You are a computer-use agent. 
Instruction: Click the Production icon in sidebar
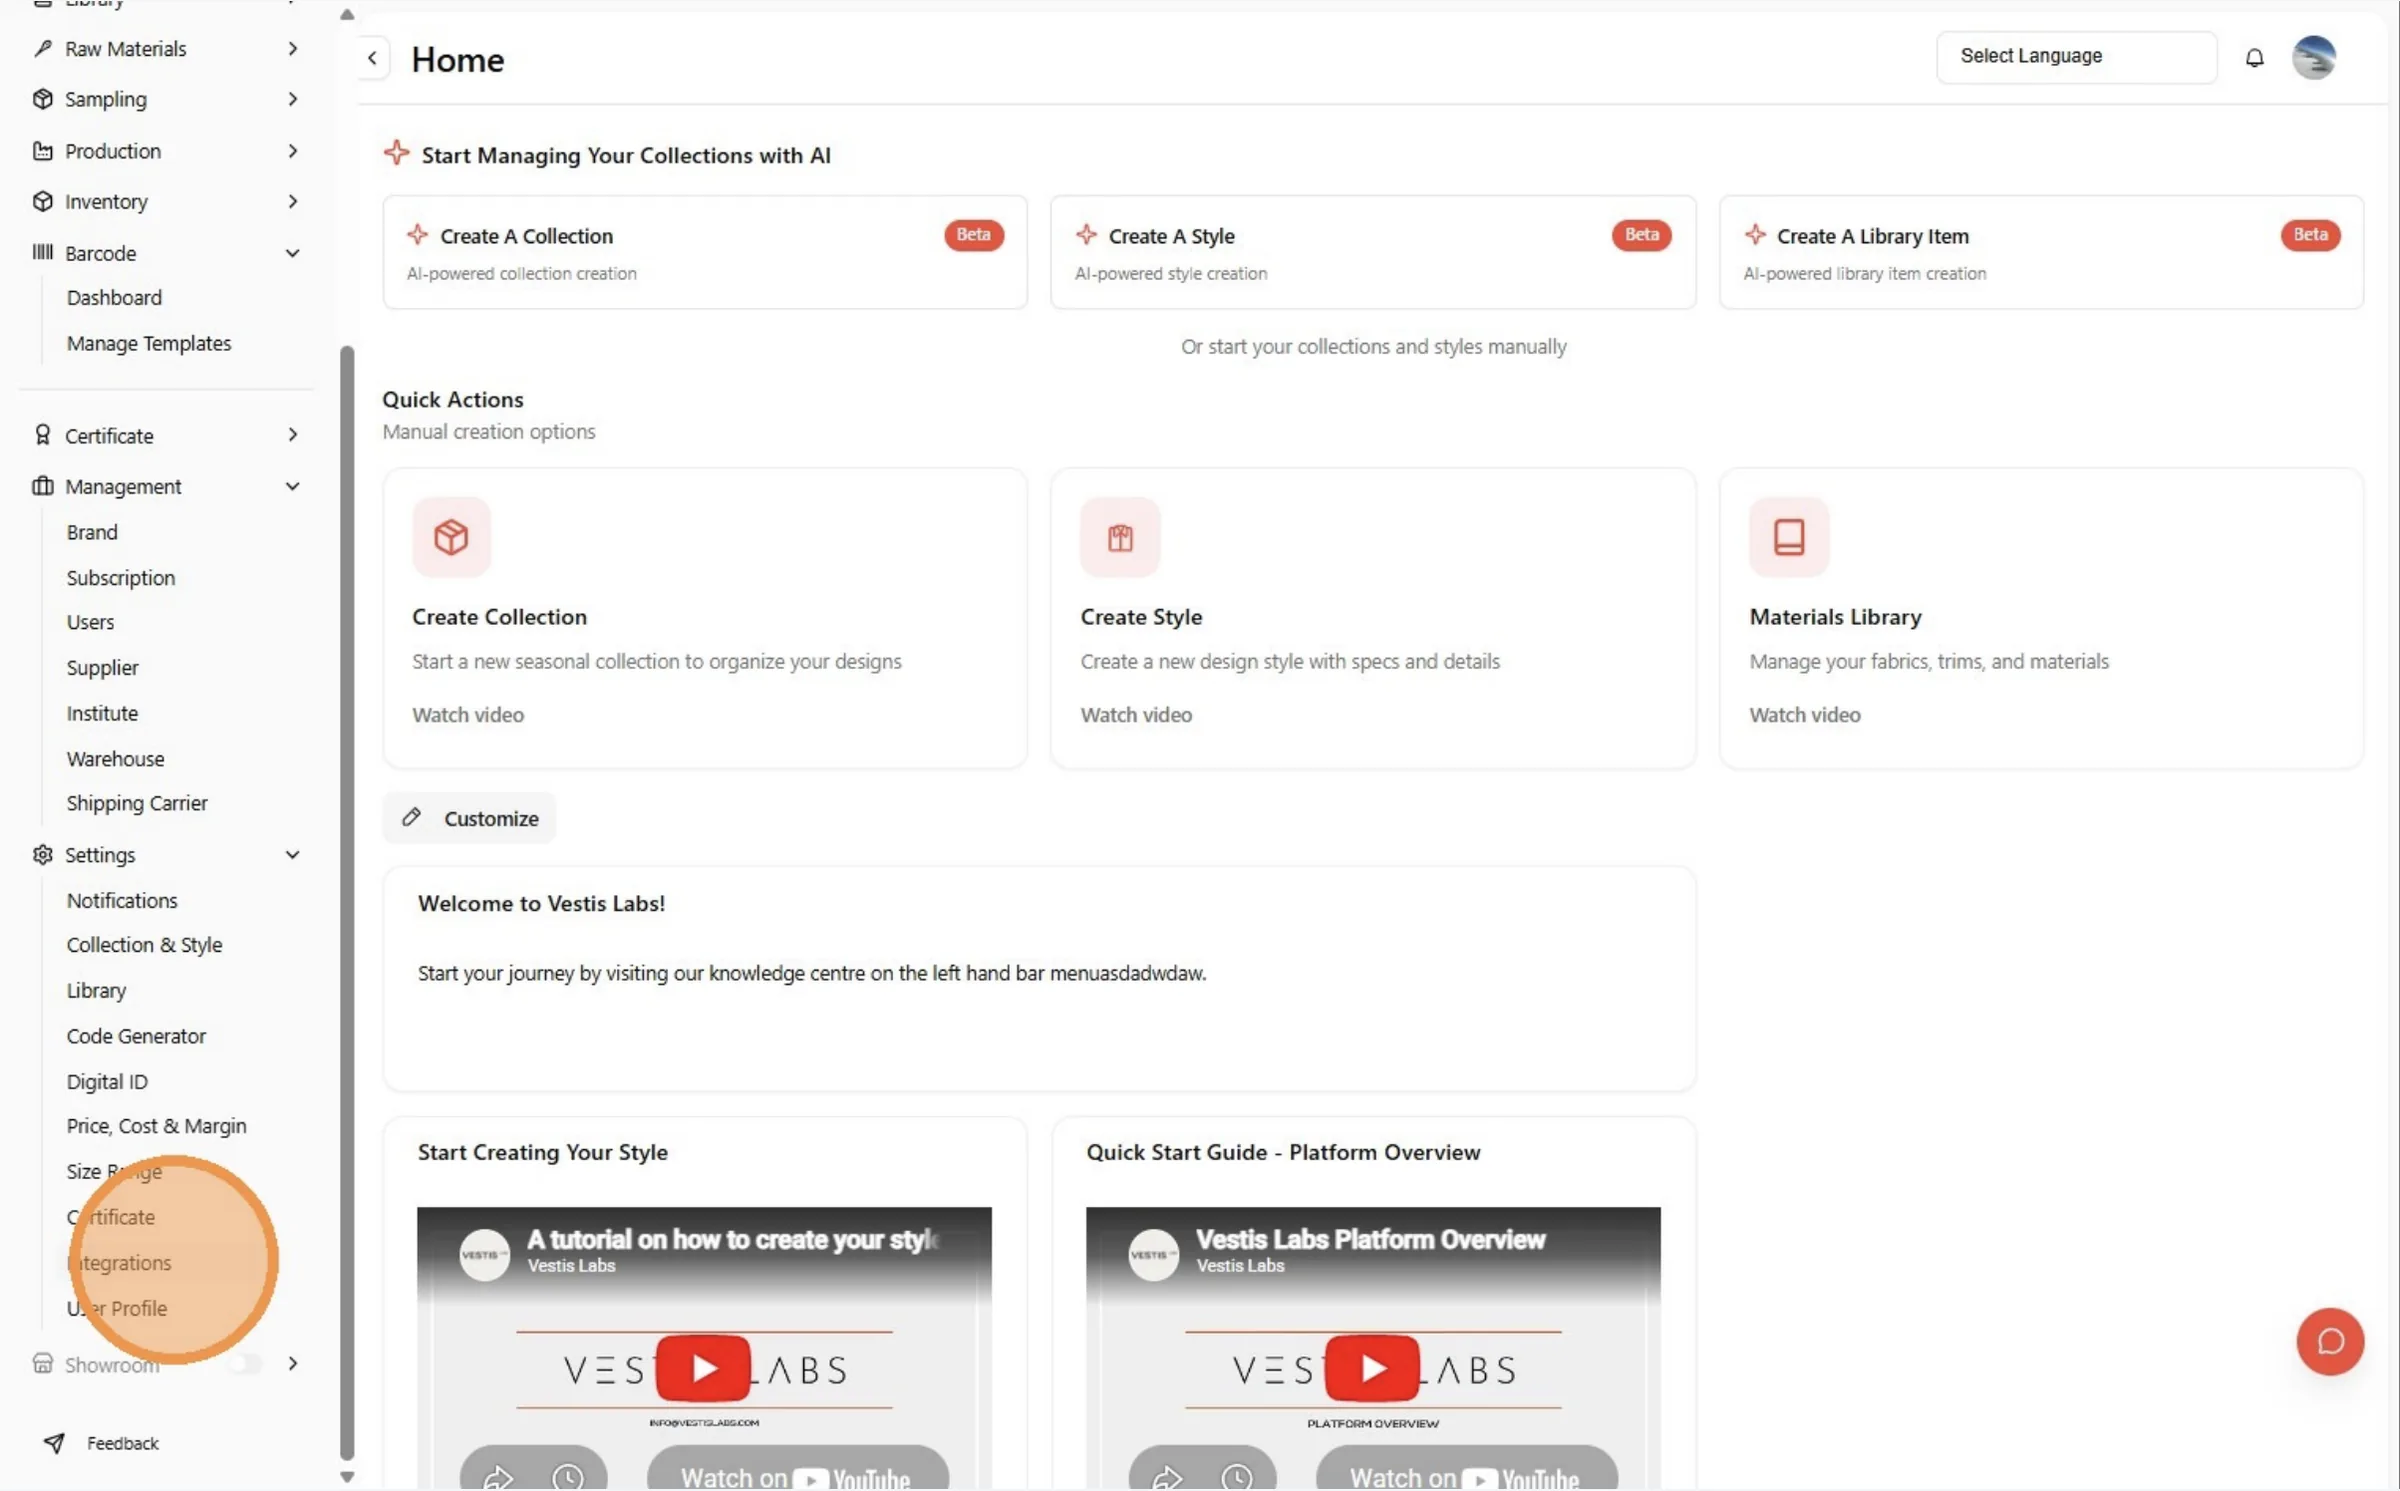[42, 150]
